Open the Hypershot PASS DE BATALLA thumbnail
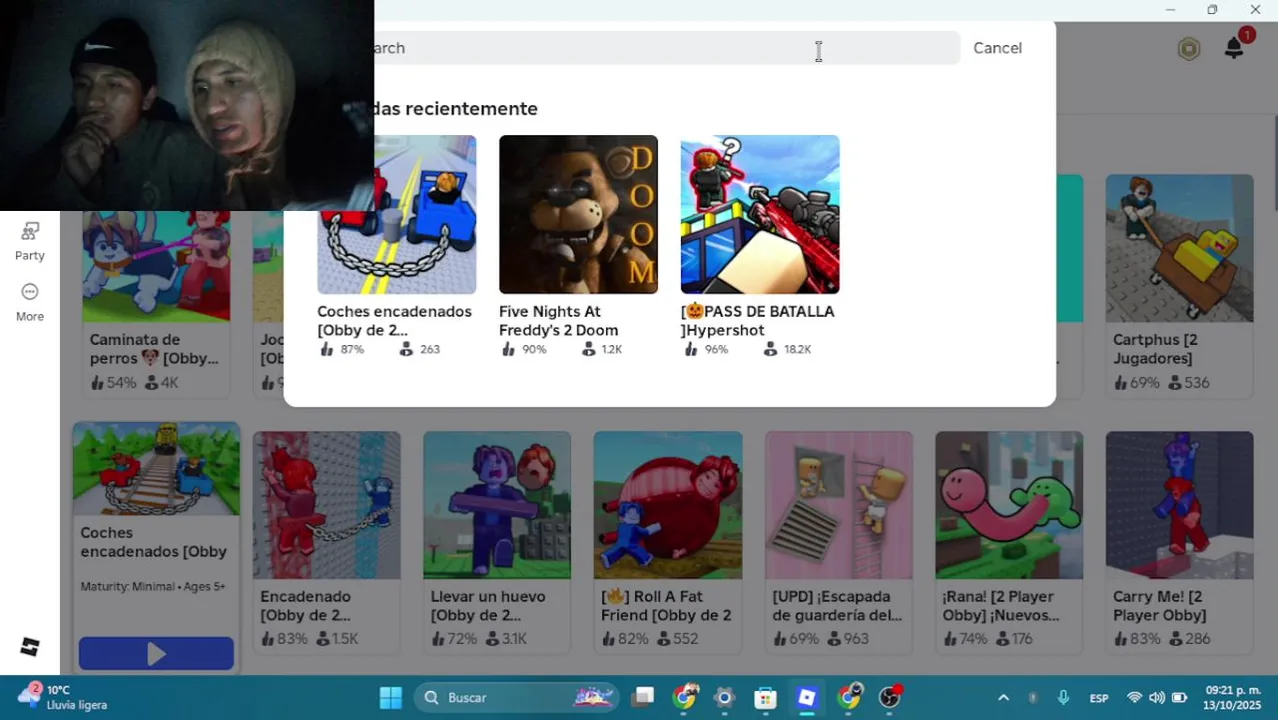 click(760, 214)
